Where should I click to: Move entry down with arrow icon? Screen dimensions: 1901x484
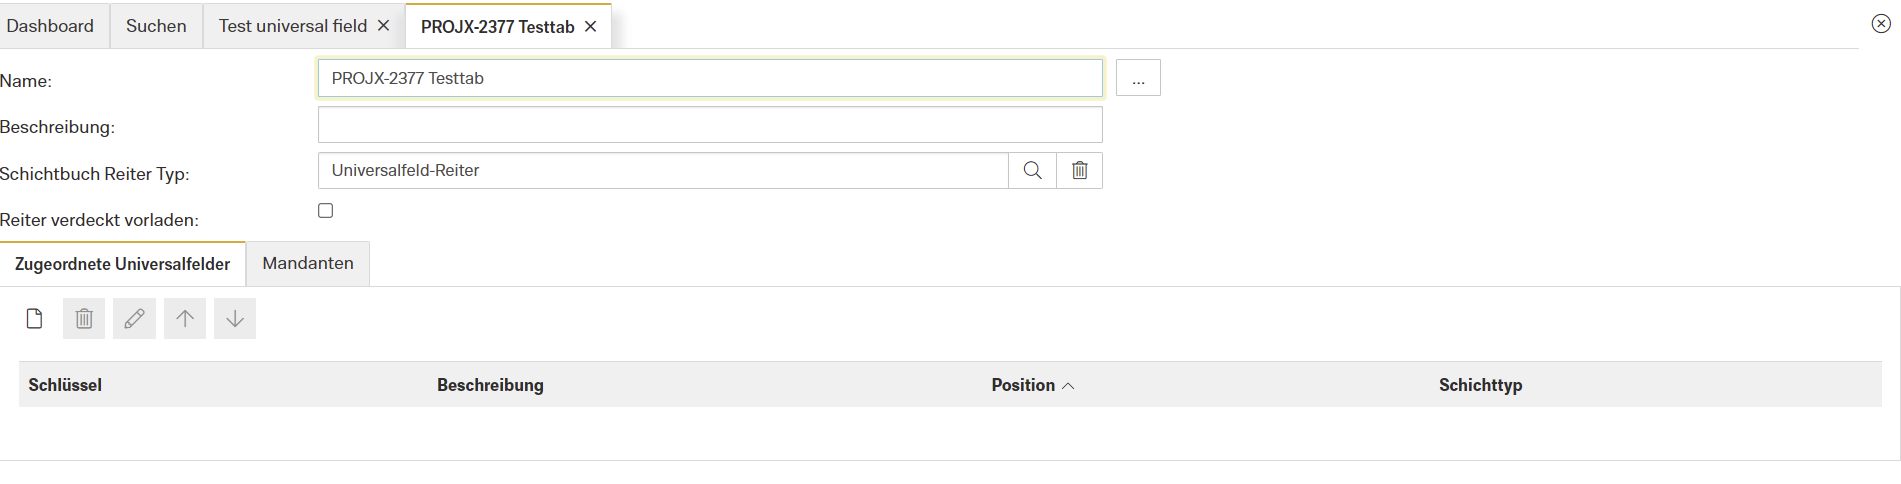click(235, 319)
